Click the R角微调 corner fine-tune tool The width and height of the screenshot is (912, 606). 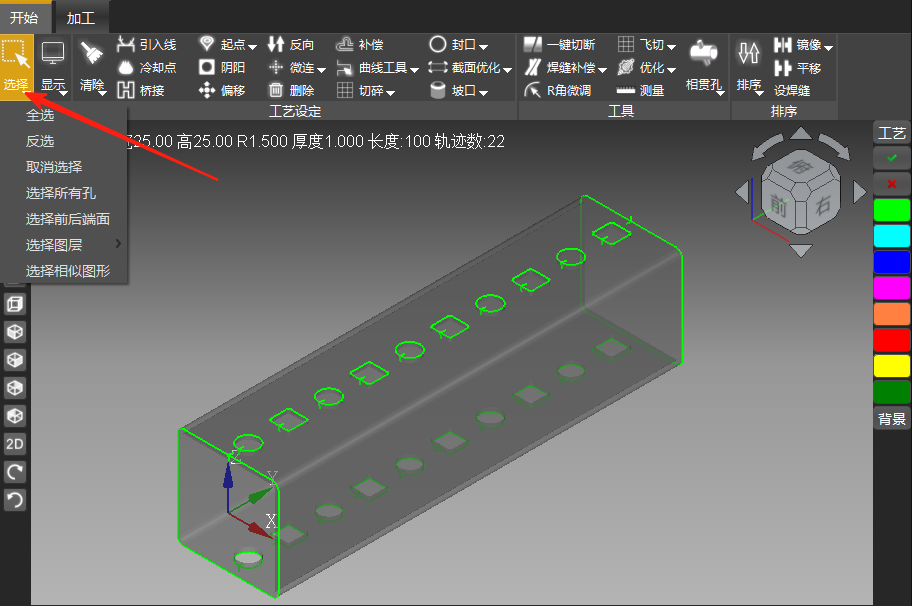(x=559, y=91)
